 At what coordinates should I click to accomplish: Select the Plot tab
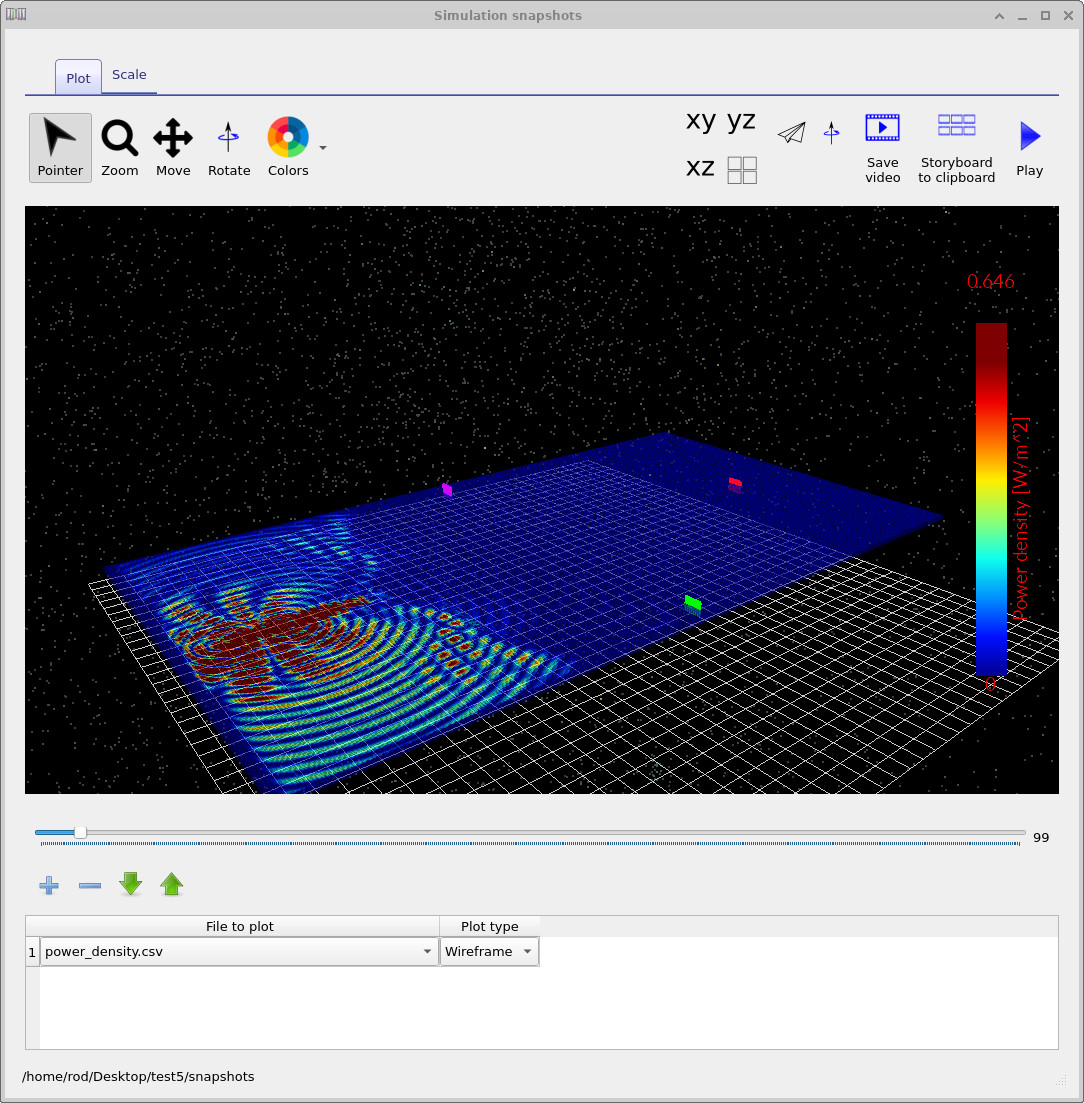click(77, 77)
